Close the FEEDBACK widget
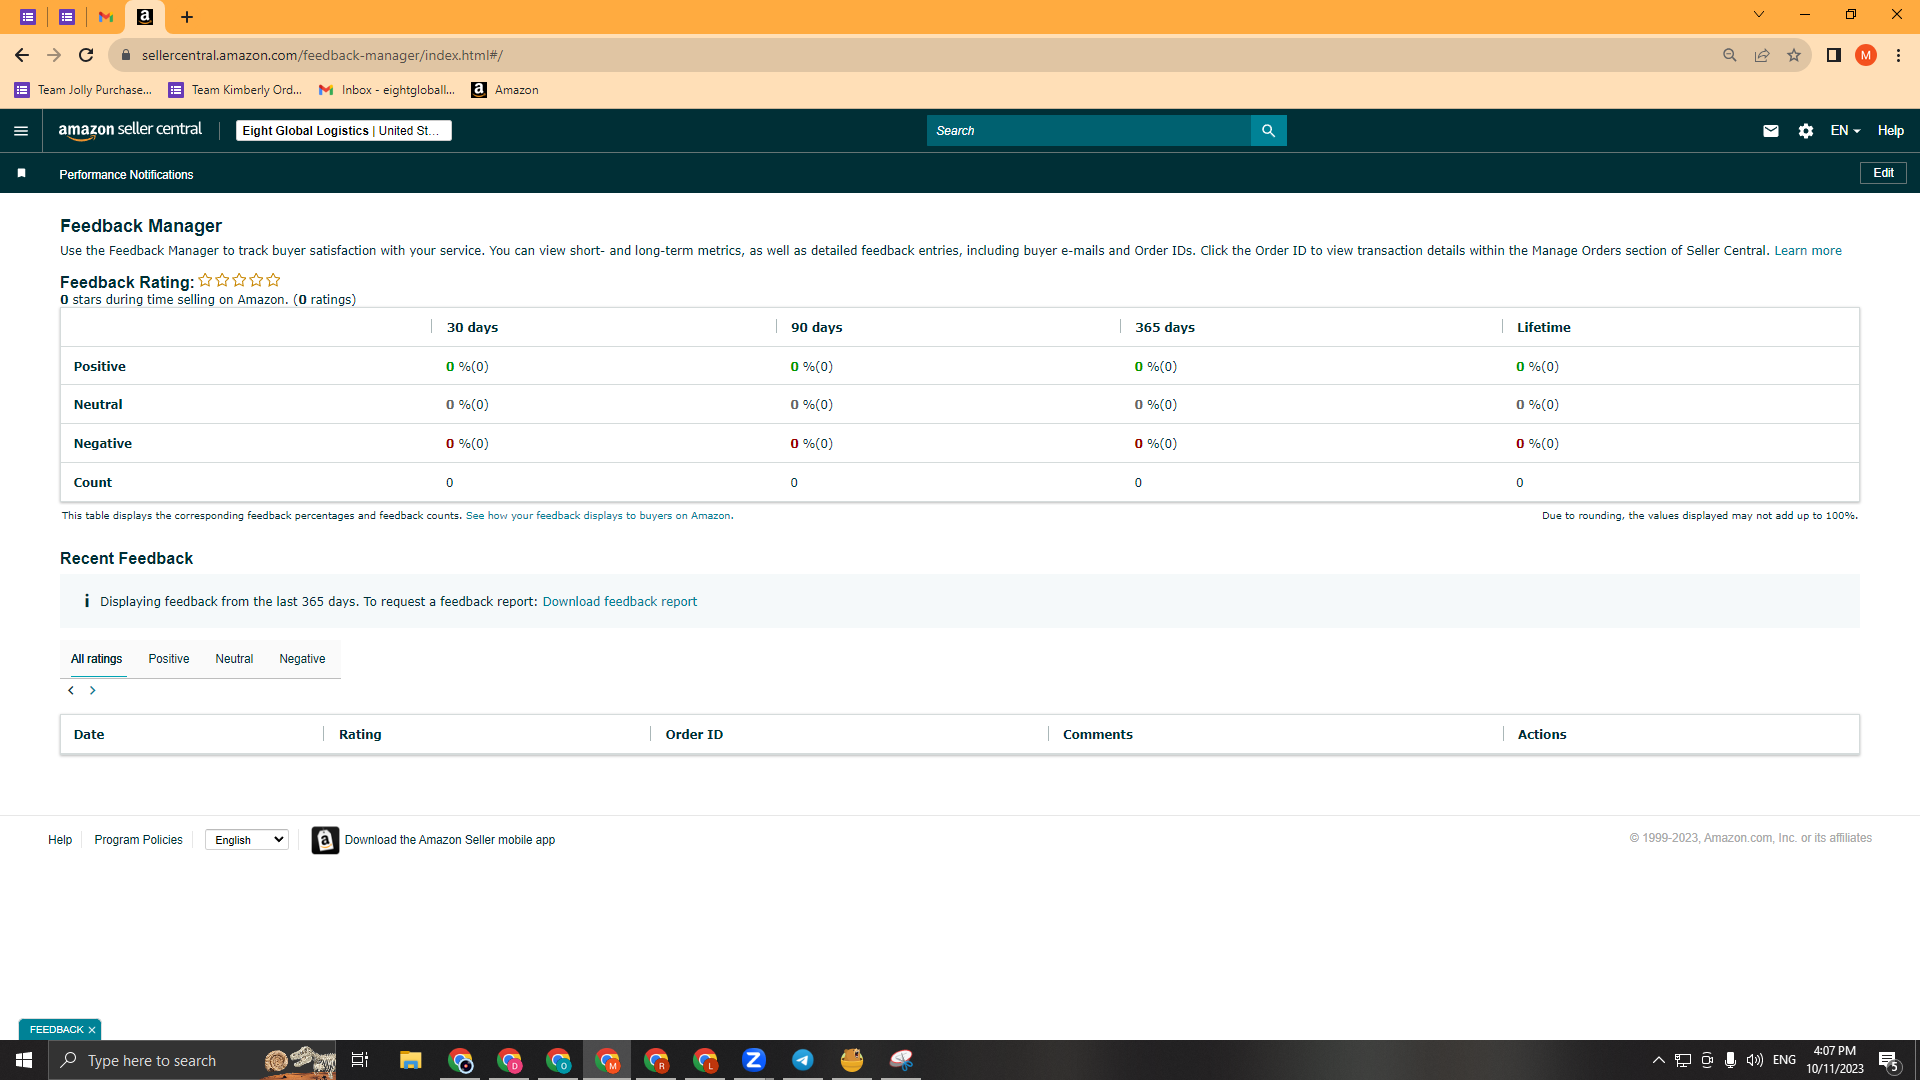The image size is (1920, 1080). point(92,1030)
